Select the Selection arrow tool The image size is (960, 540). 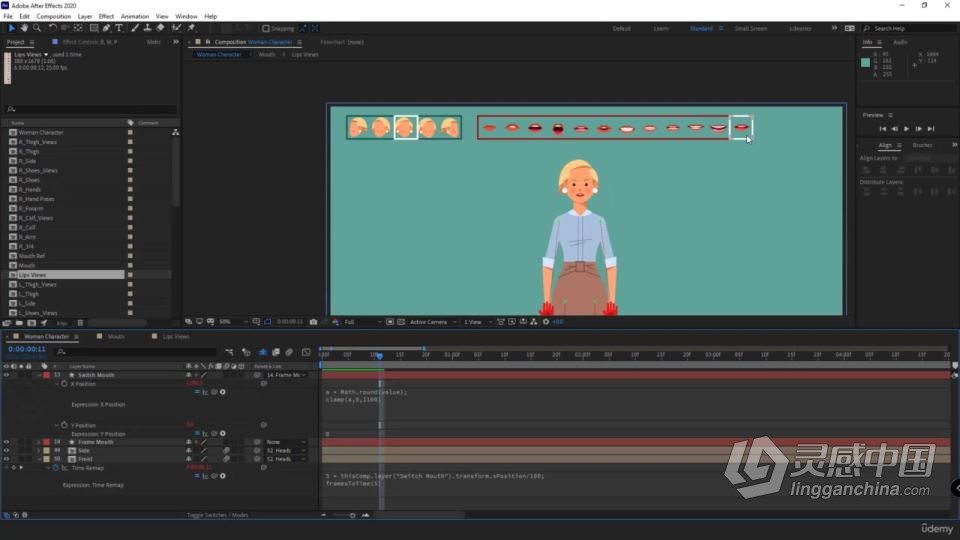11,28
